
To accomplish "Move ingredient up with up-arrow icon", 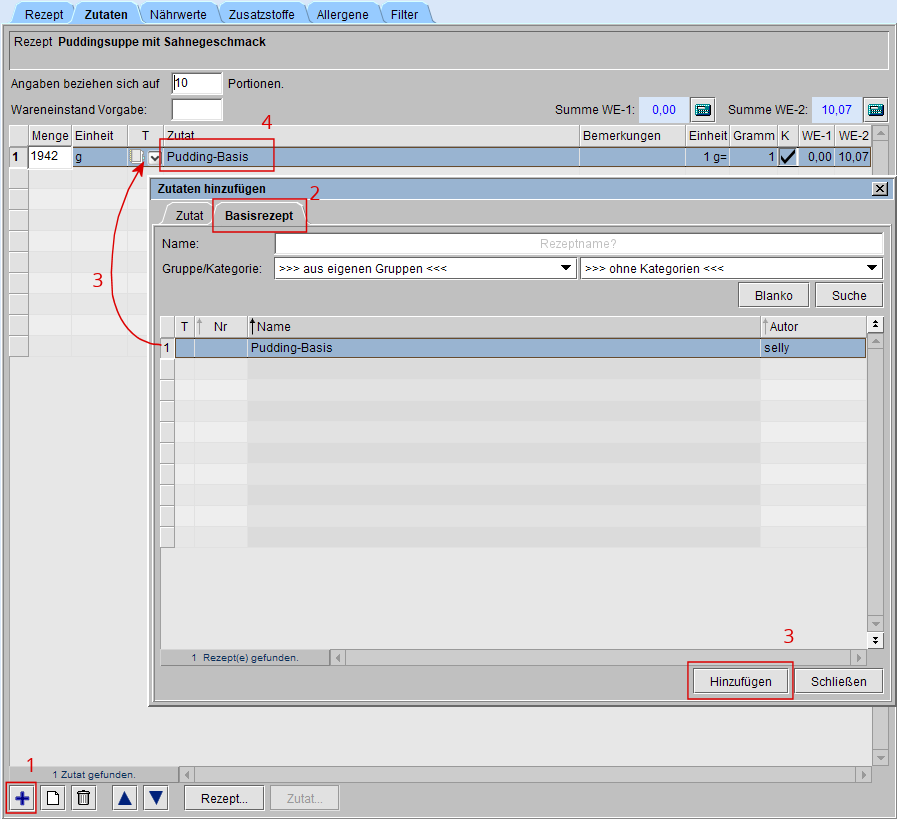I will point(124,797).
